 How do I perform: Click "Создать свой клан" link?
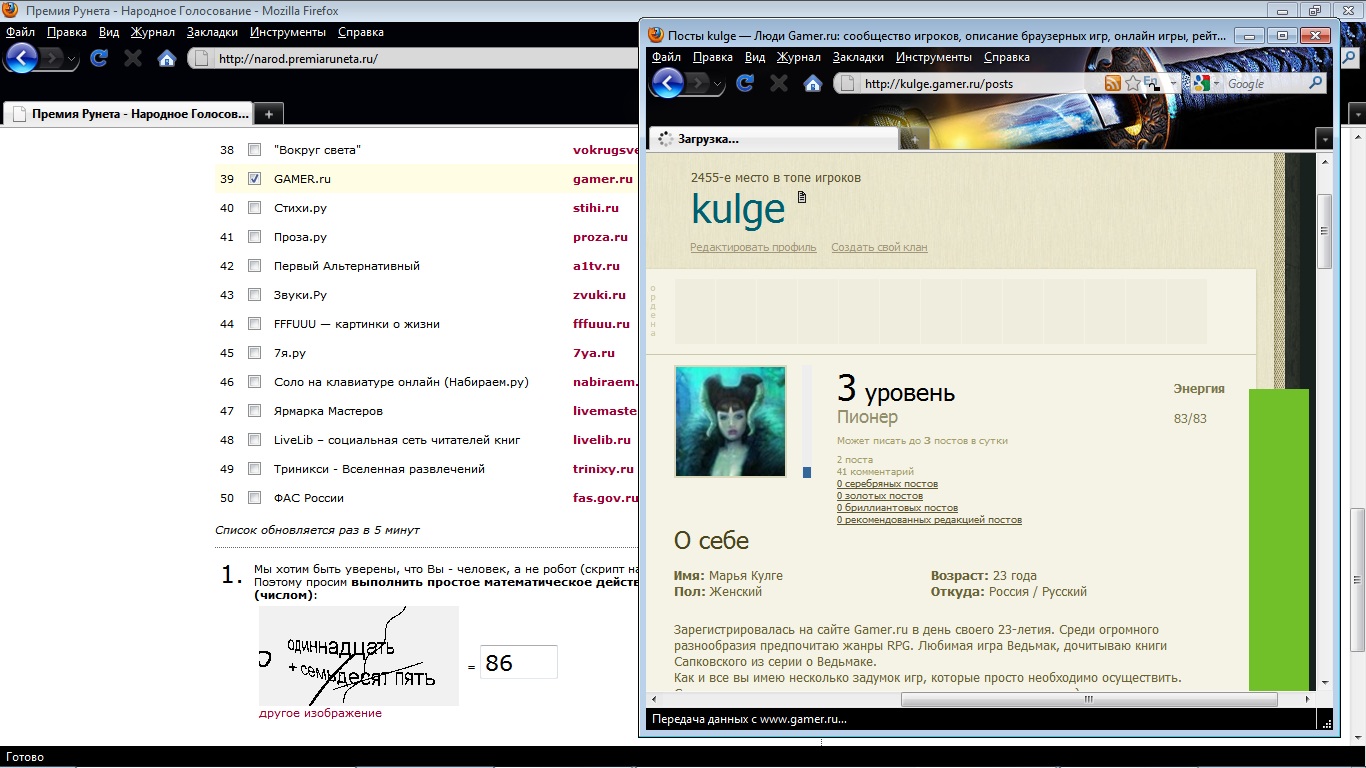(879, 247)
